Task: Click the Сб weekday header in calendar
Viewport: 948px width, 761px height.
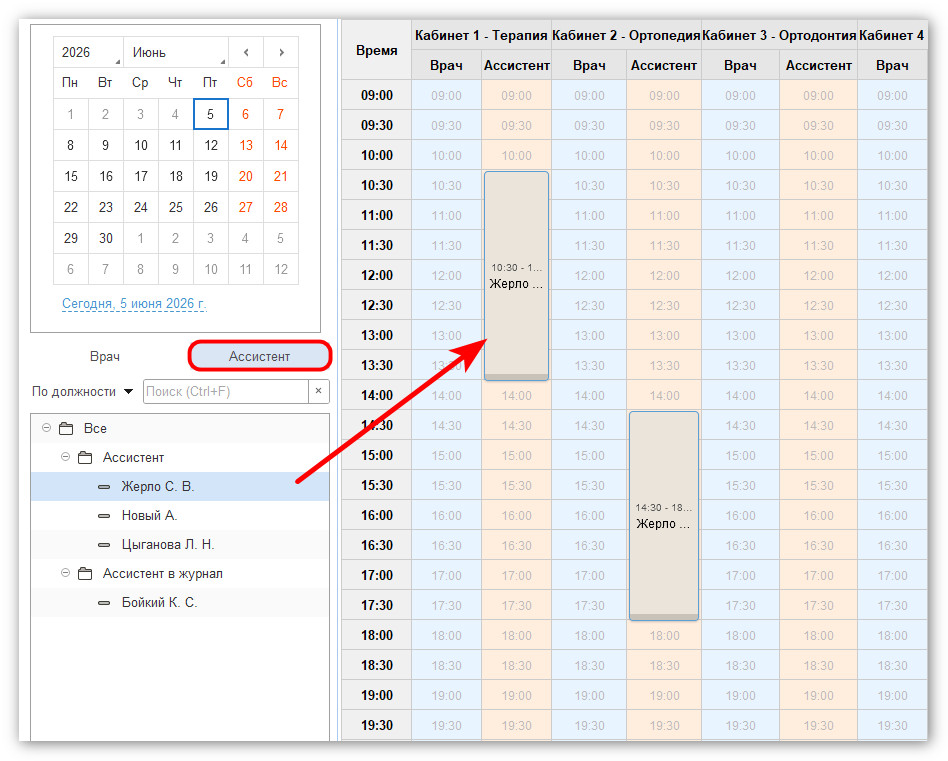Action: pos(245,83)
